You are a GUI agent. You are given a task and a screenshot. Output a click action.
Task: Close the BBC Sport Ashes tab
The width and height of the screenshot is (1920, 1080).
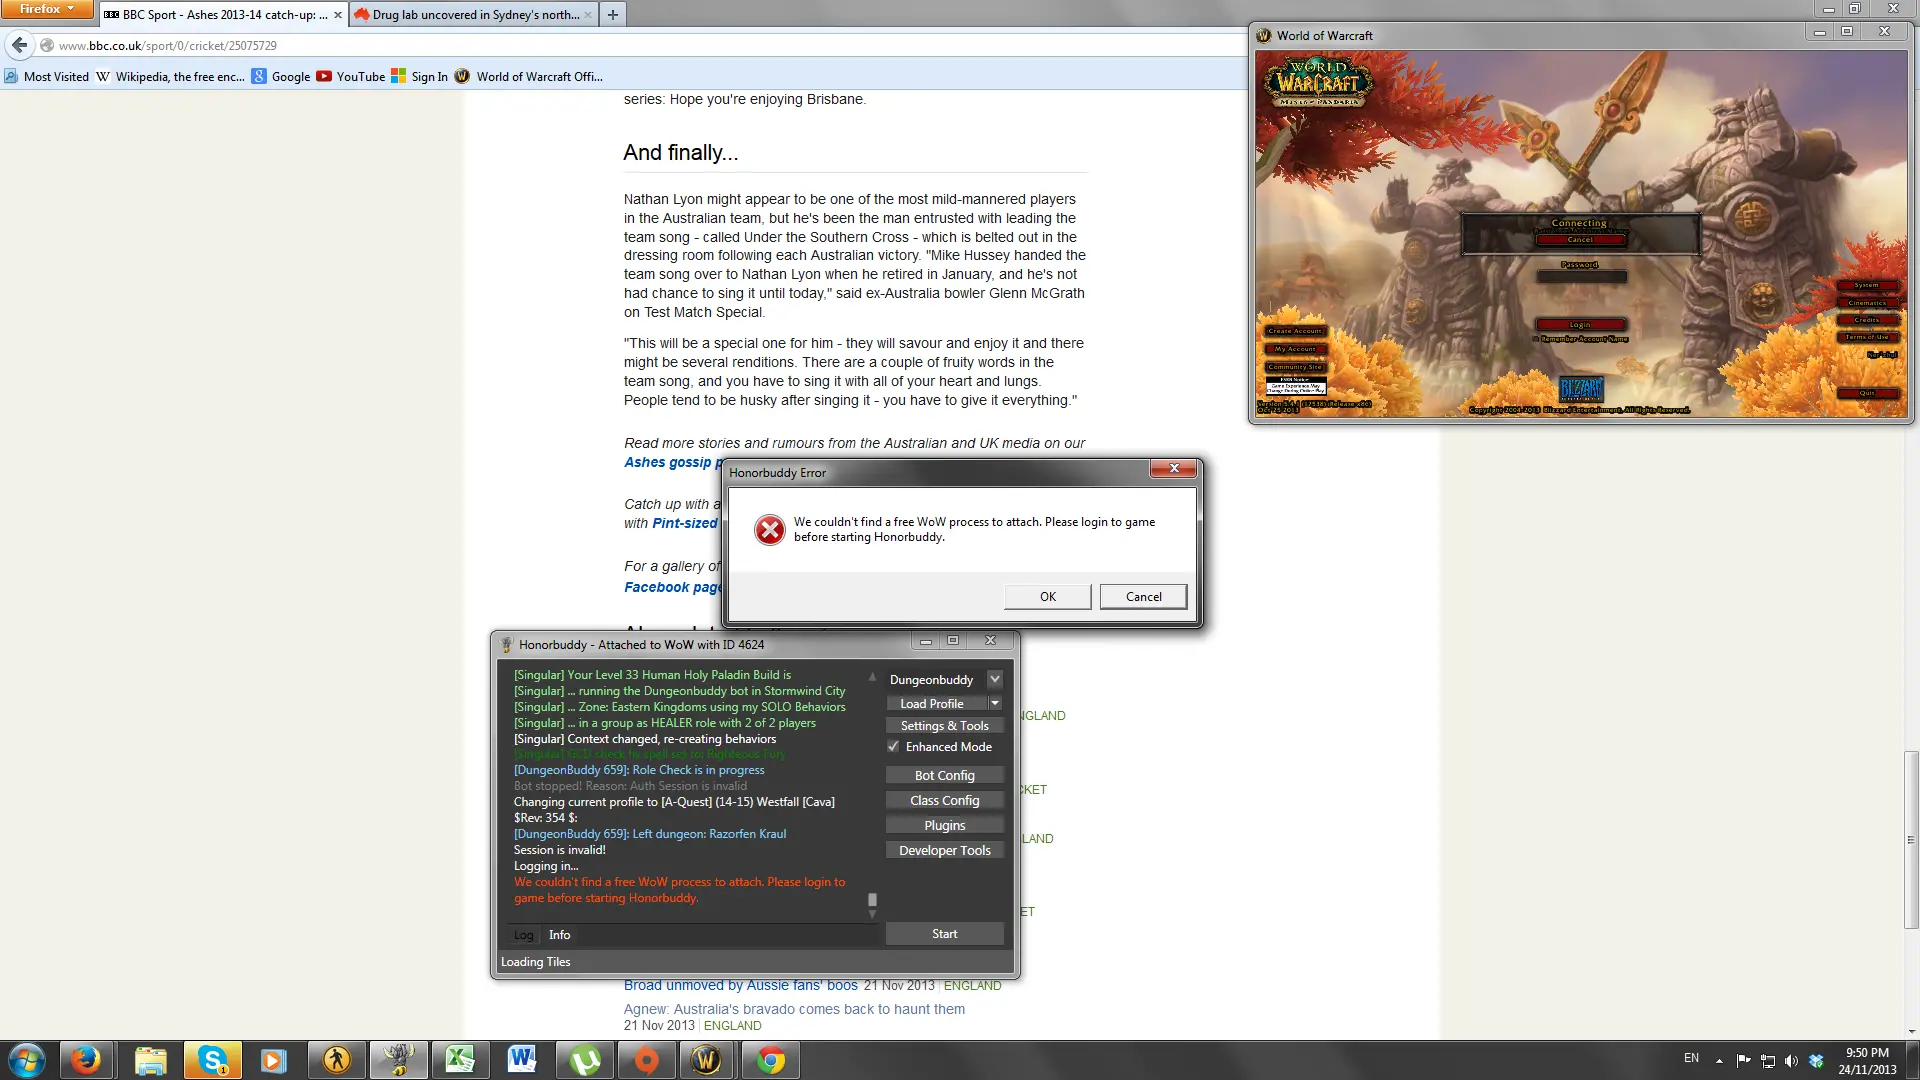tap(338, 15)
